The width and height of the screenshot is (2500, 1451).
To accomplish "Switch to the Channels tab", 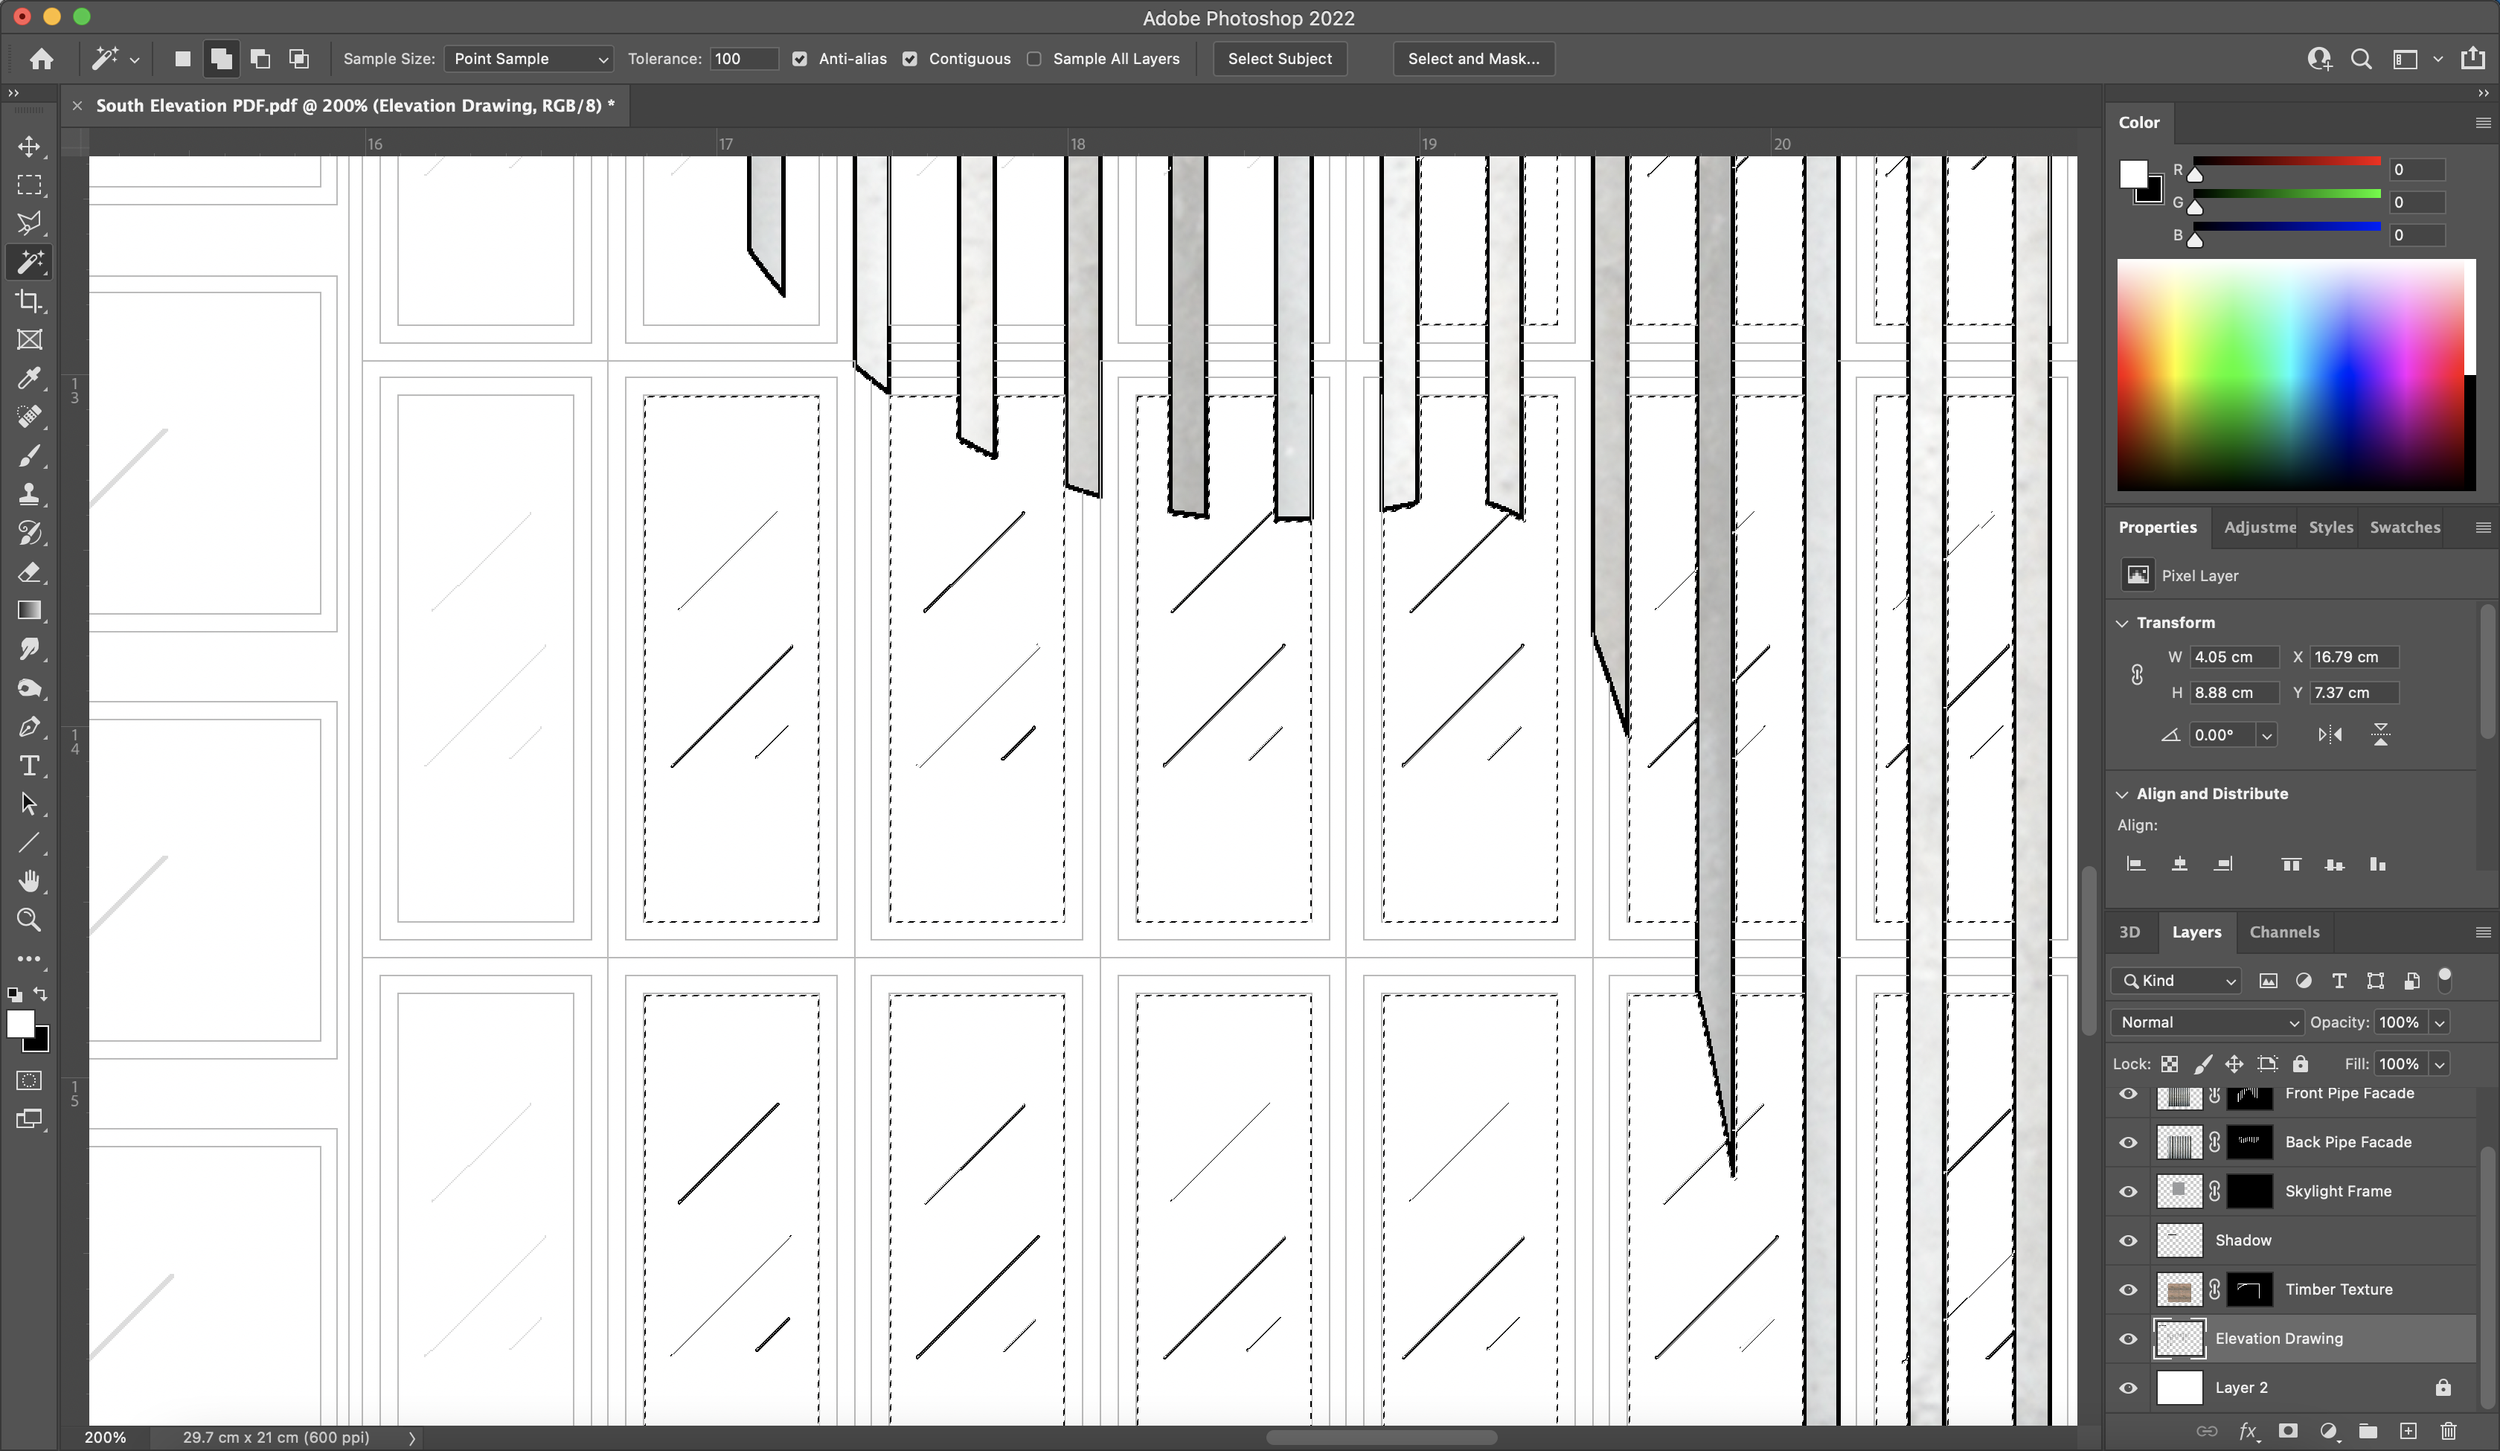I will tap(2282, 931).
